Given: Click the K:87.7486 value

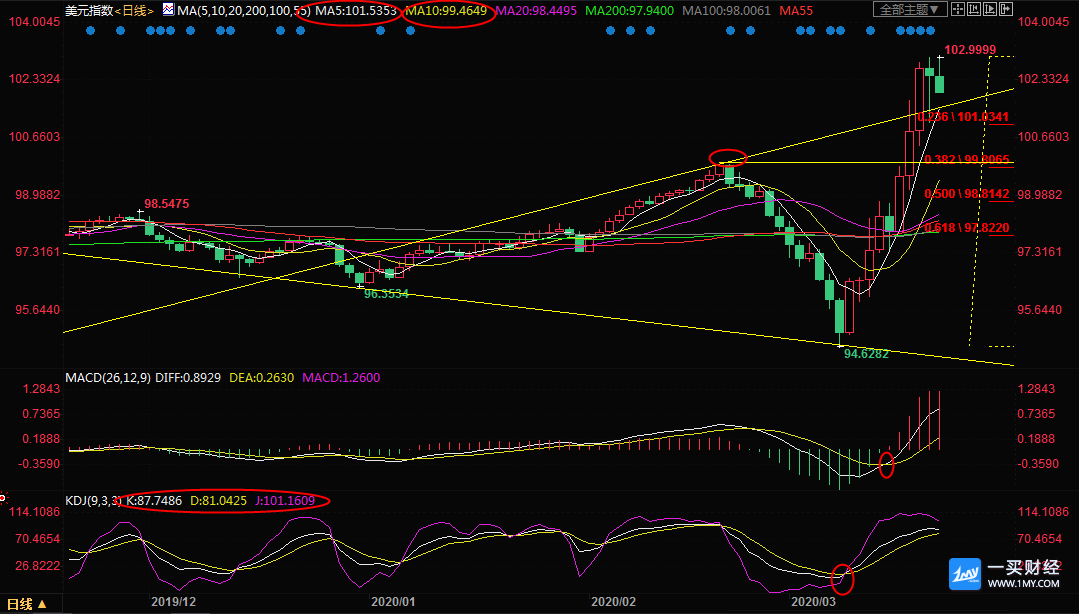Looking at the screenshot, I should tap(154, 500).
